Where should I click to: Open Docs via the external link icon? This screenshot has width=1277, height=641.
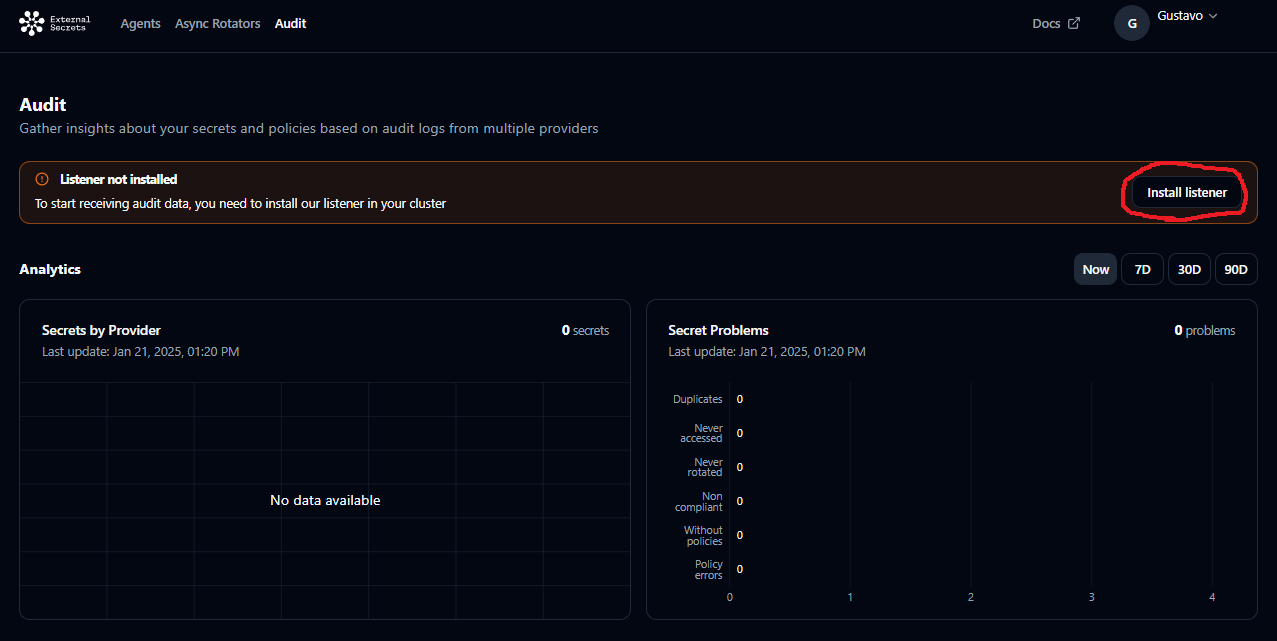1072,22
